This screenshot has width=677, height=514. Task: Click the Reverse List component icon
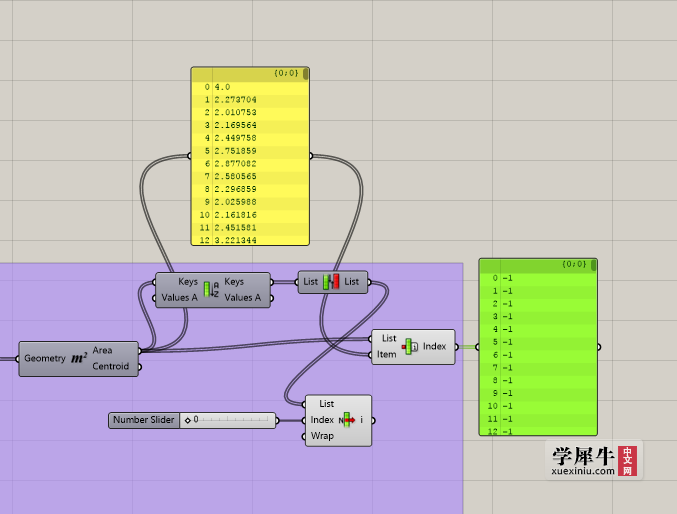331,282
